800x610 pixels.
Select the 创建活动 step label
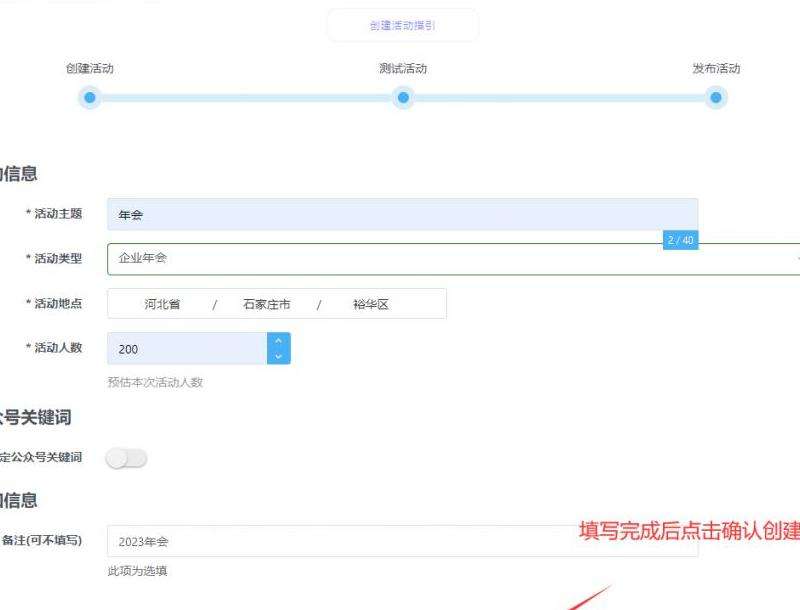pyautogui.click(x=90, y=69)
